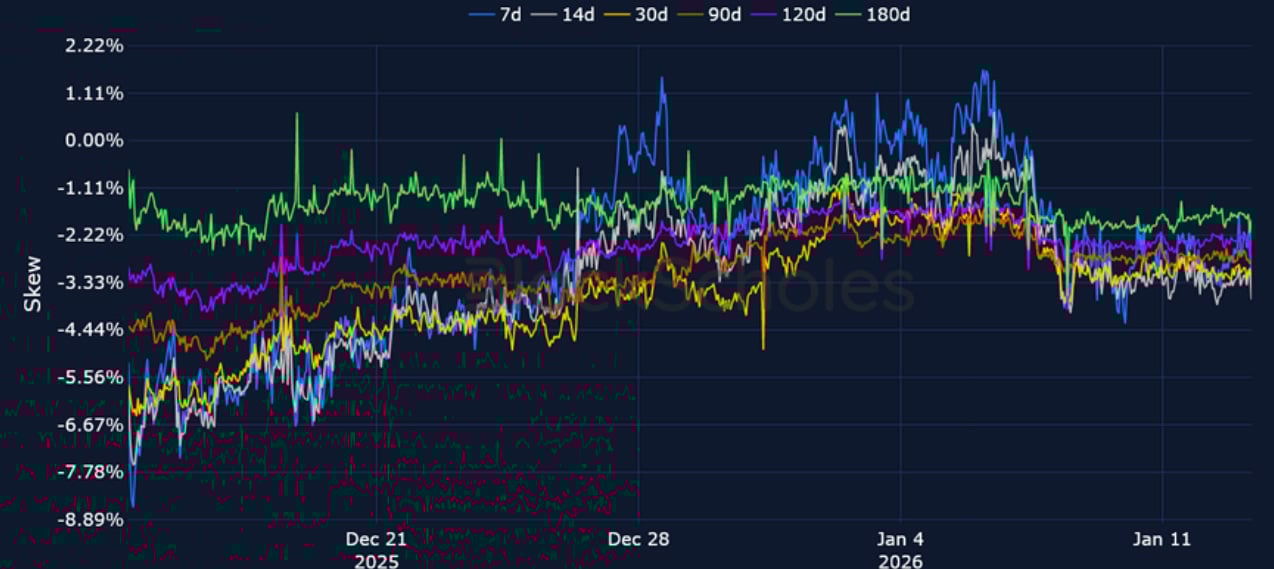Click the BlockScholes watermark in chart
This screenshot has width=1274, height=569.
tap(690, 283)
